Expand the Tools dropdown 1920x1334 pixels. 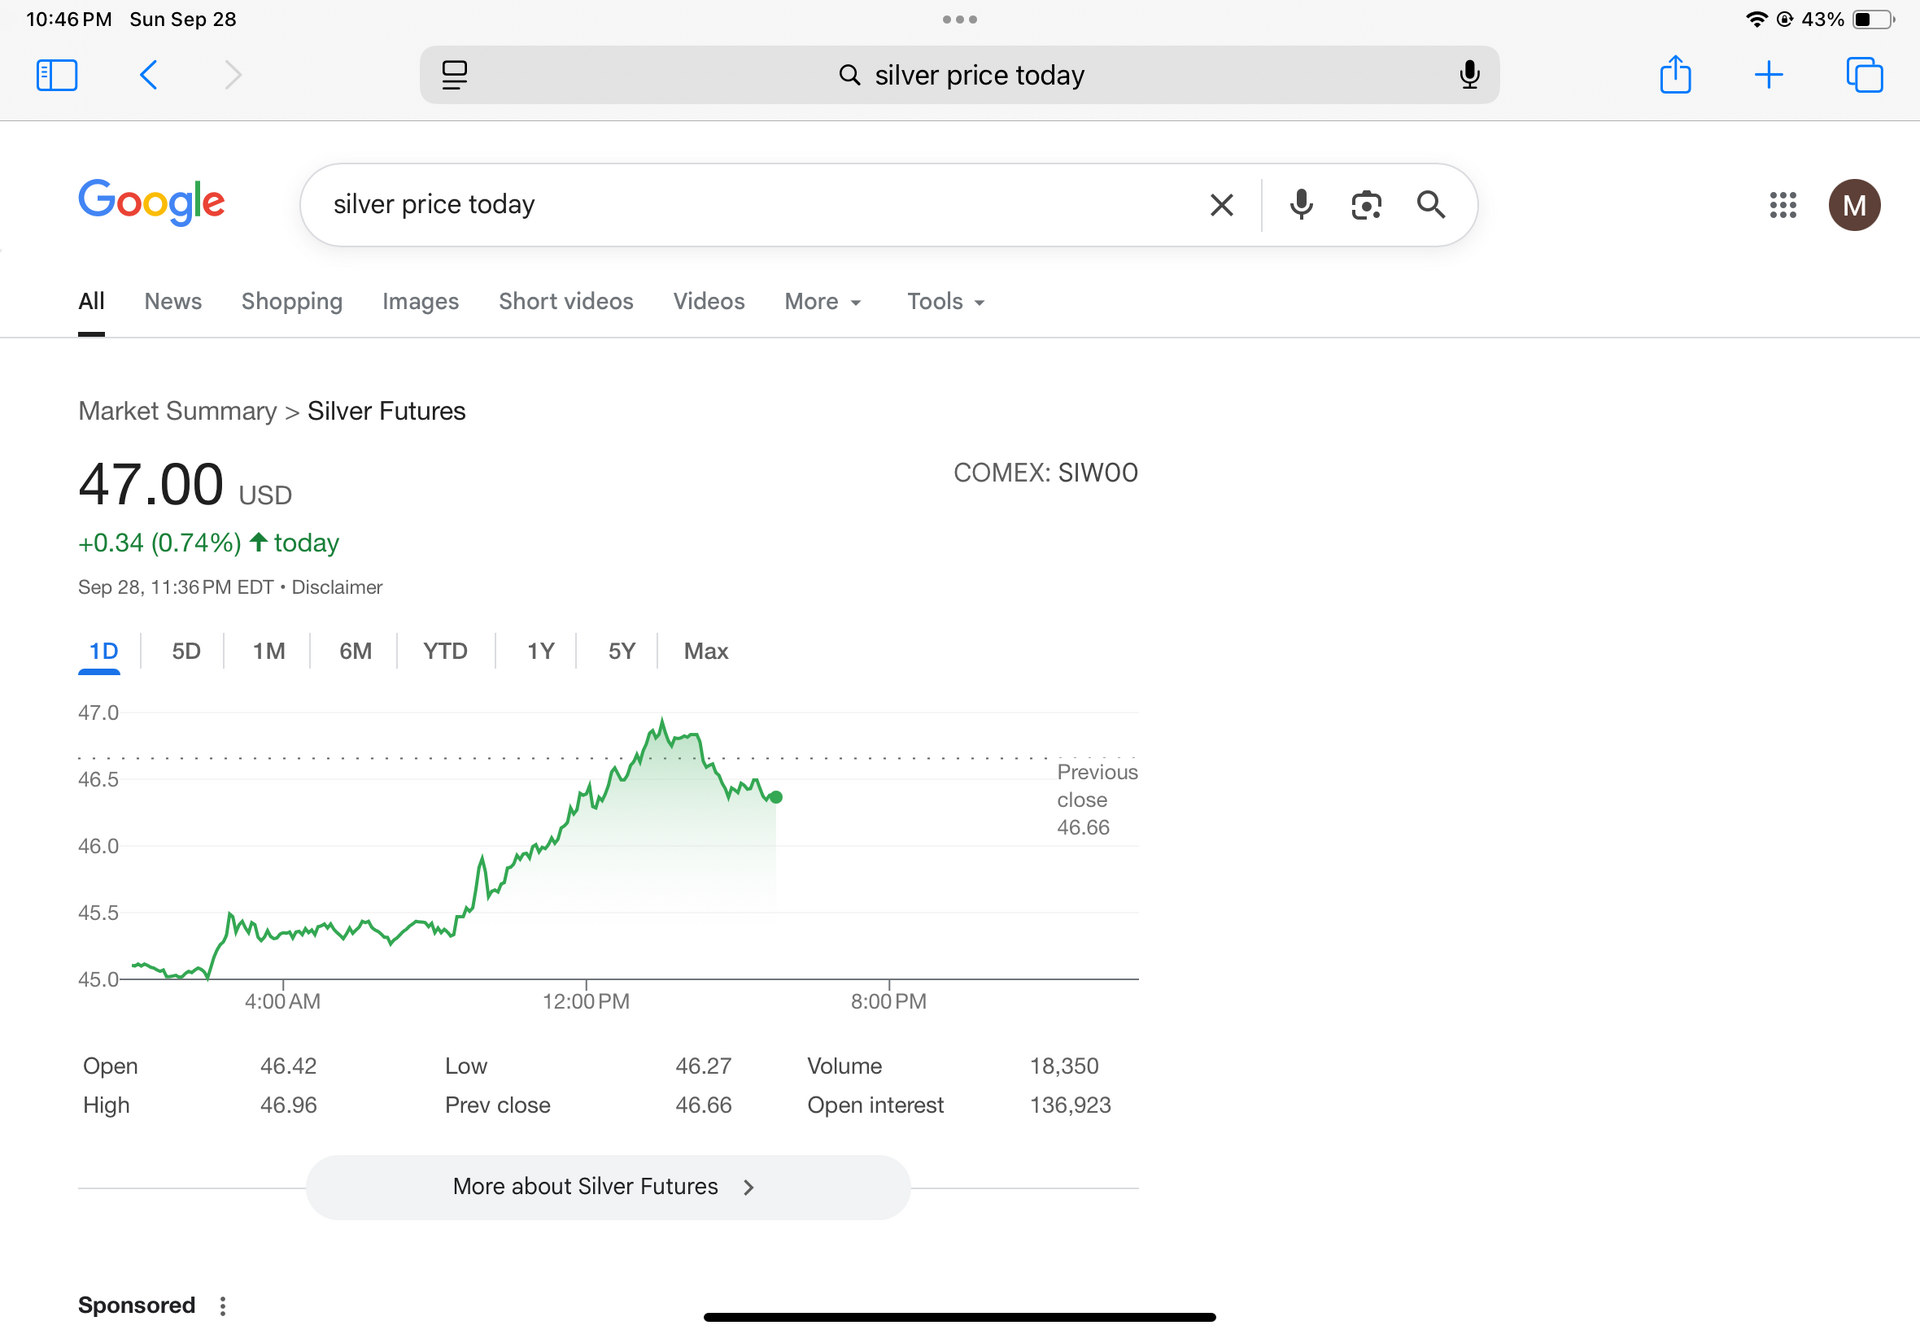[x=945, y=302]
